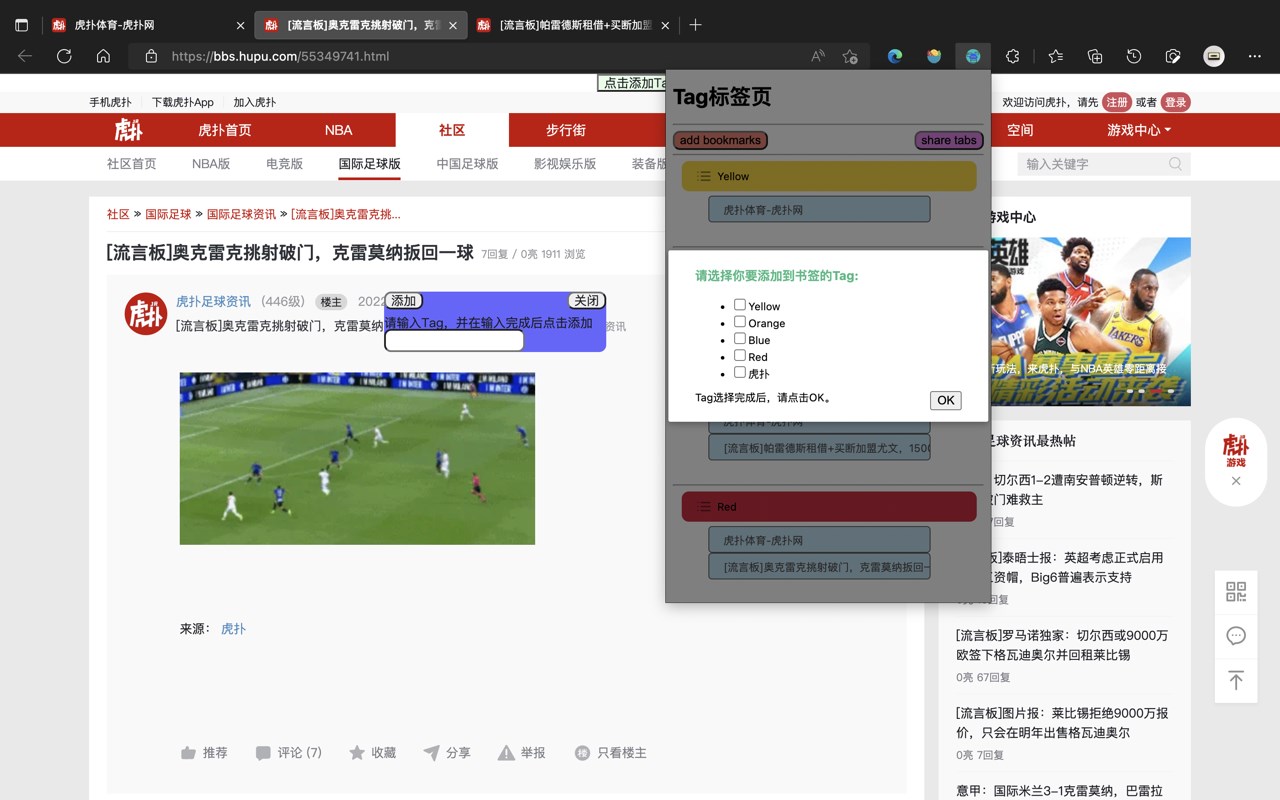Screen dimensions: 1280x800
Task: Open the Tag extension icon in toolbar
Action: (973, 56)
